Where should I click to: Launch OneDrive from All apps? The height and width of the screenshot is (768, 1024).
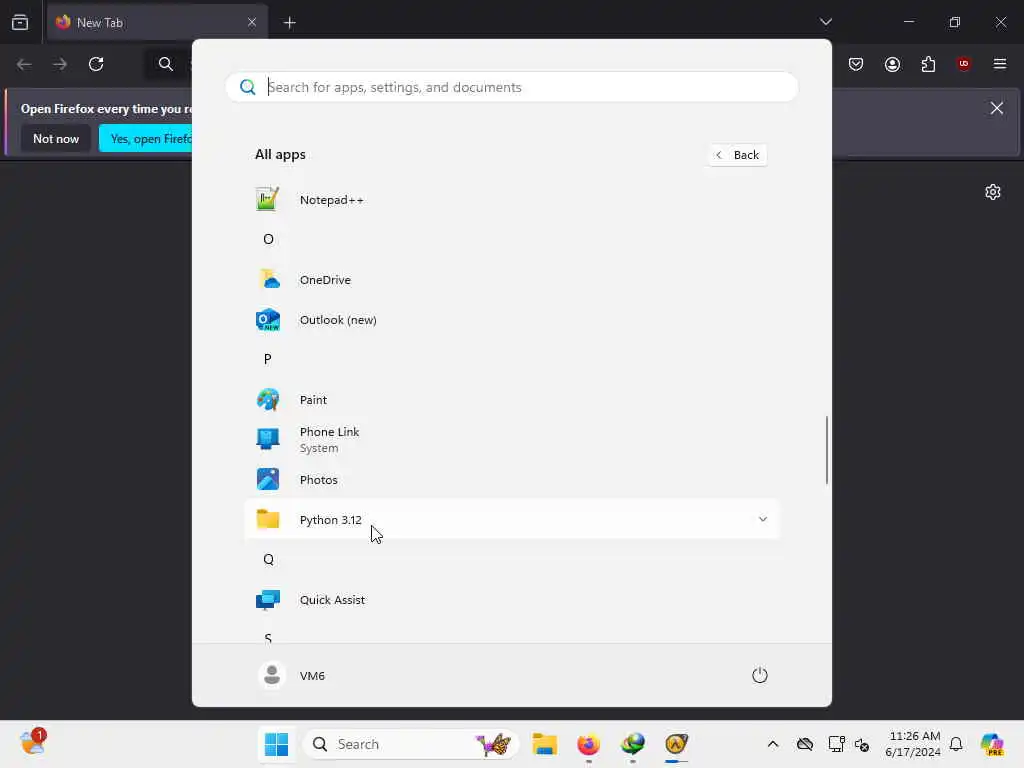pyautogui.click(x=511, y=280)
